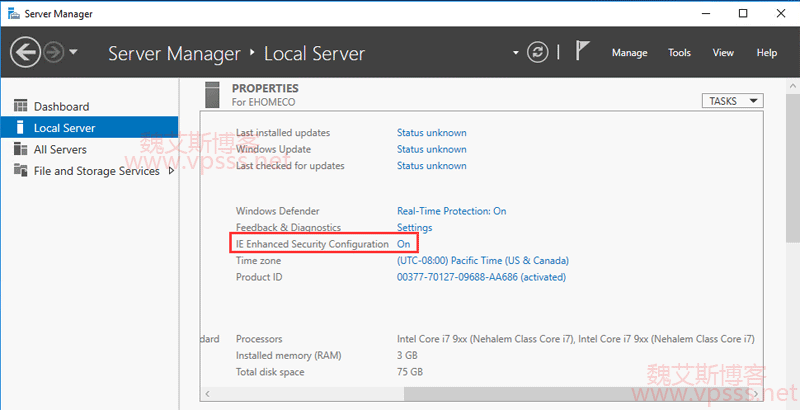Click the Dashboard icon in sidebar
The height and width of the screenshot is (410, 800).
pyautogui.click(x=22, y=106)
